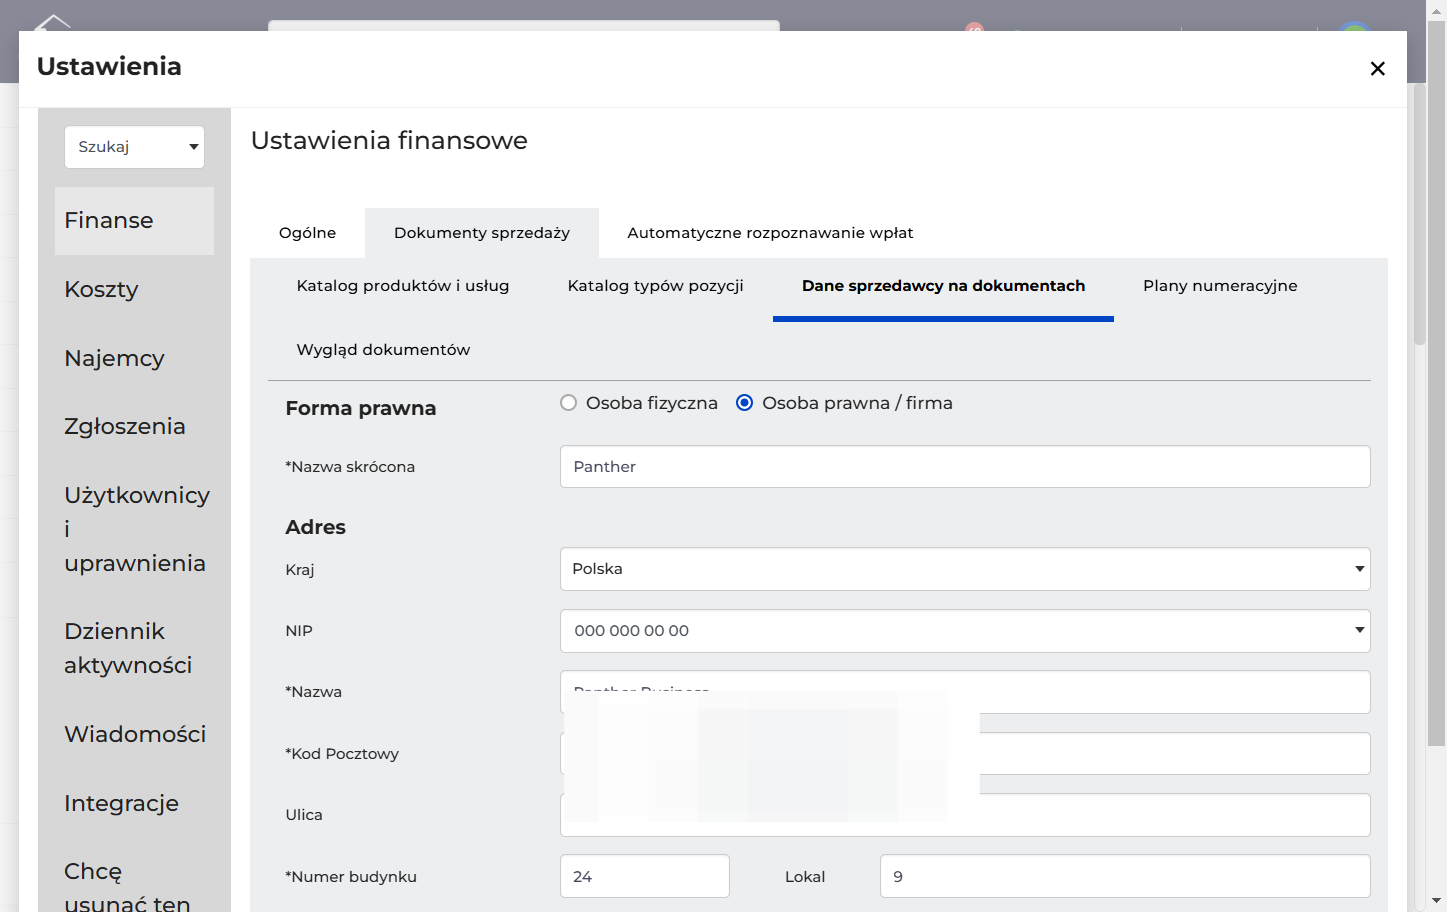Open Automatyczne rozpoznawanie wpłat tab

[770, 233]
